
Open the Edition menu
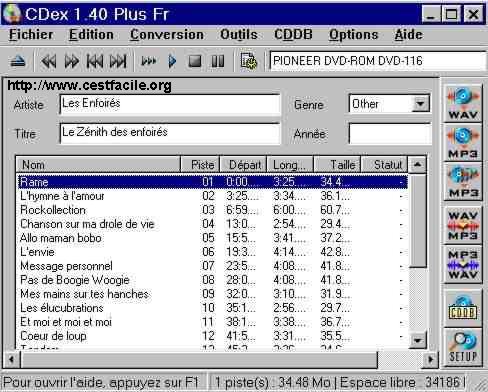[91, 35]
